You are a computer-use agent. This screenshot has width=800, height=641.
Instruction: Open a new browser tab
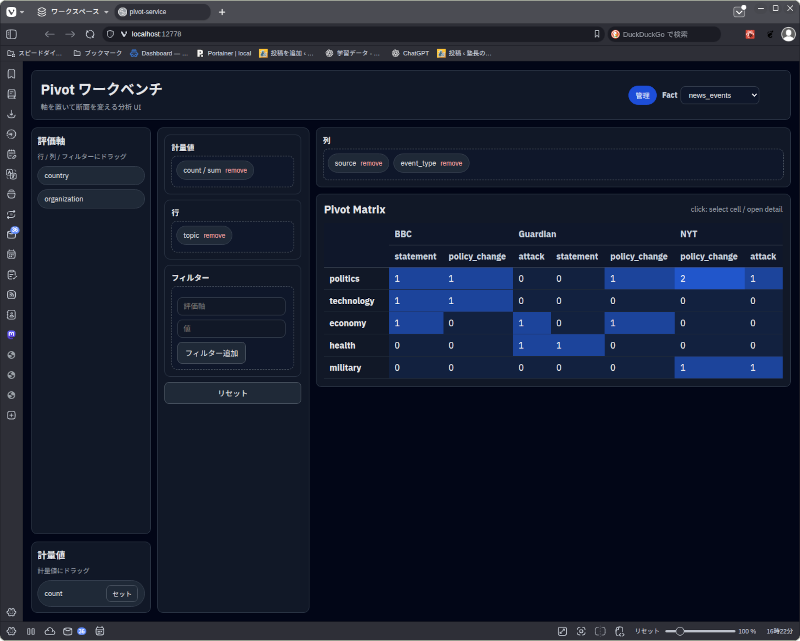[222, 12]
